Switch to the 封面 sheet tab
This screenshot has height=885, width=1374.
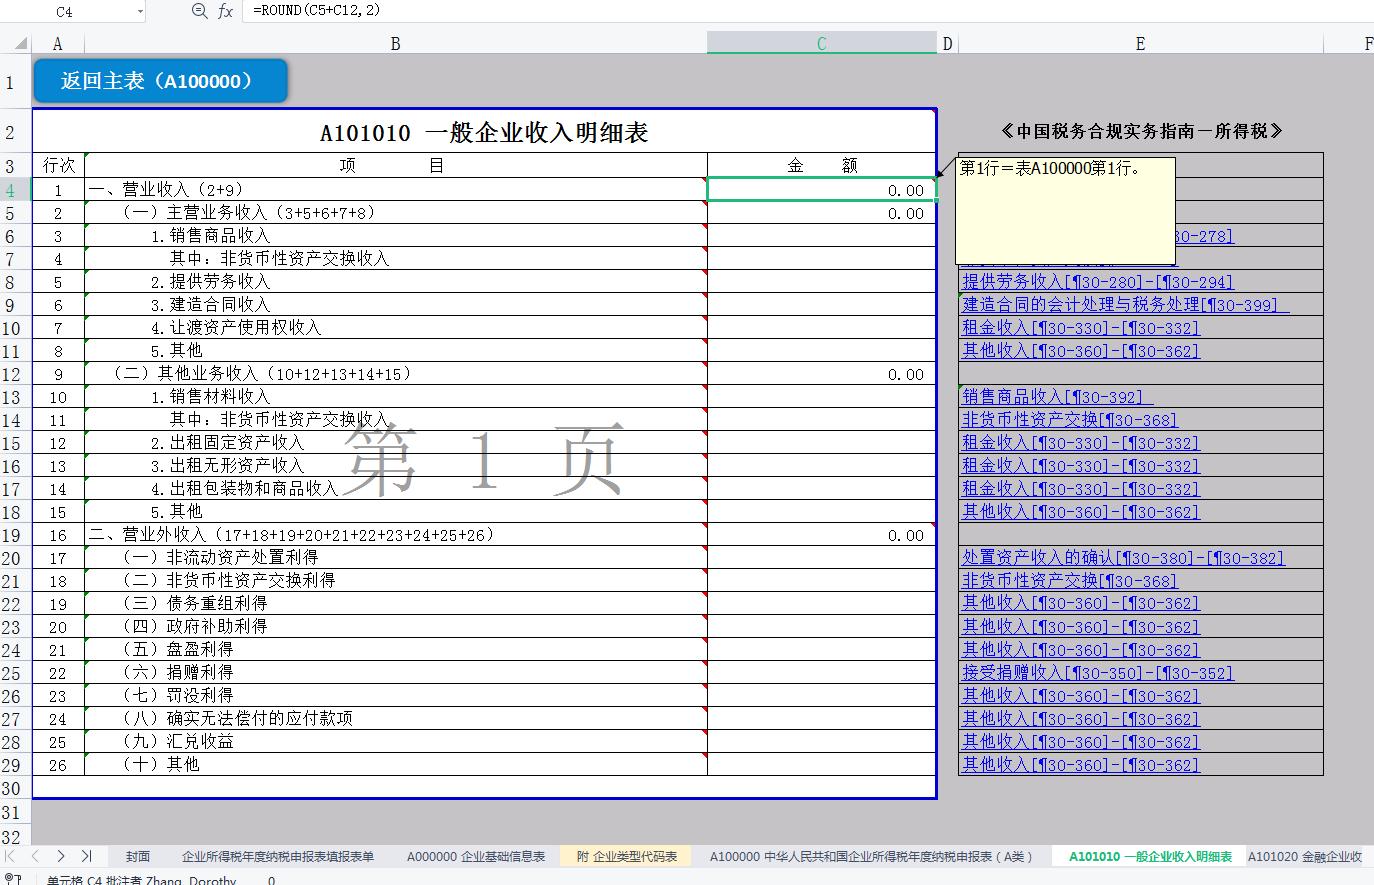click(x=138, y=856)
